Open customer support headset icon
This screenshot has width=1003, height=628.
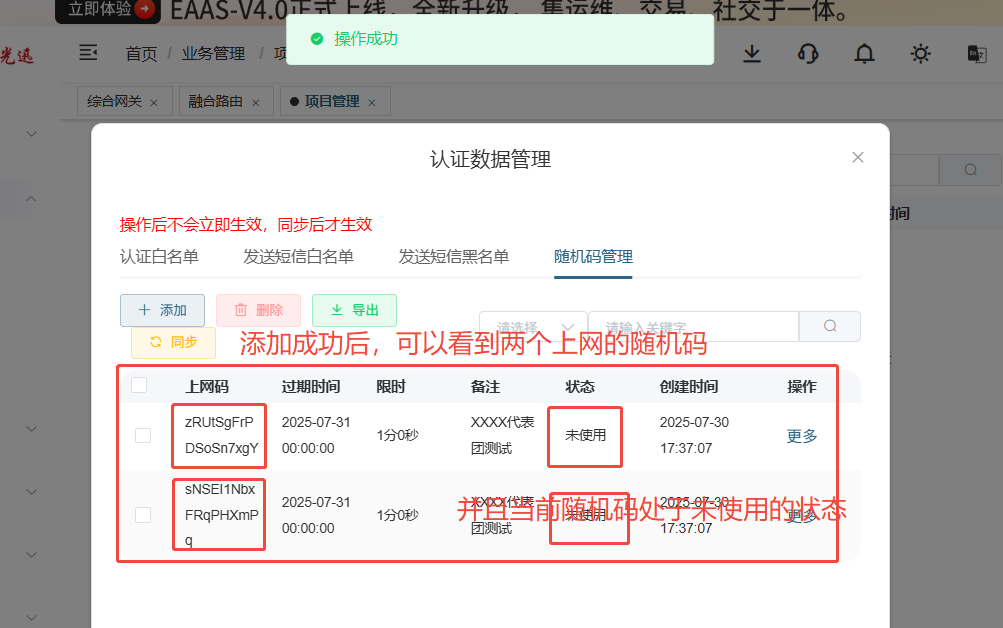point(808,53)
